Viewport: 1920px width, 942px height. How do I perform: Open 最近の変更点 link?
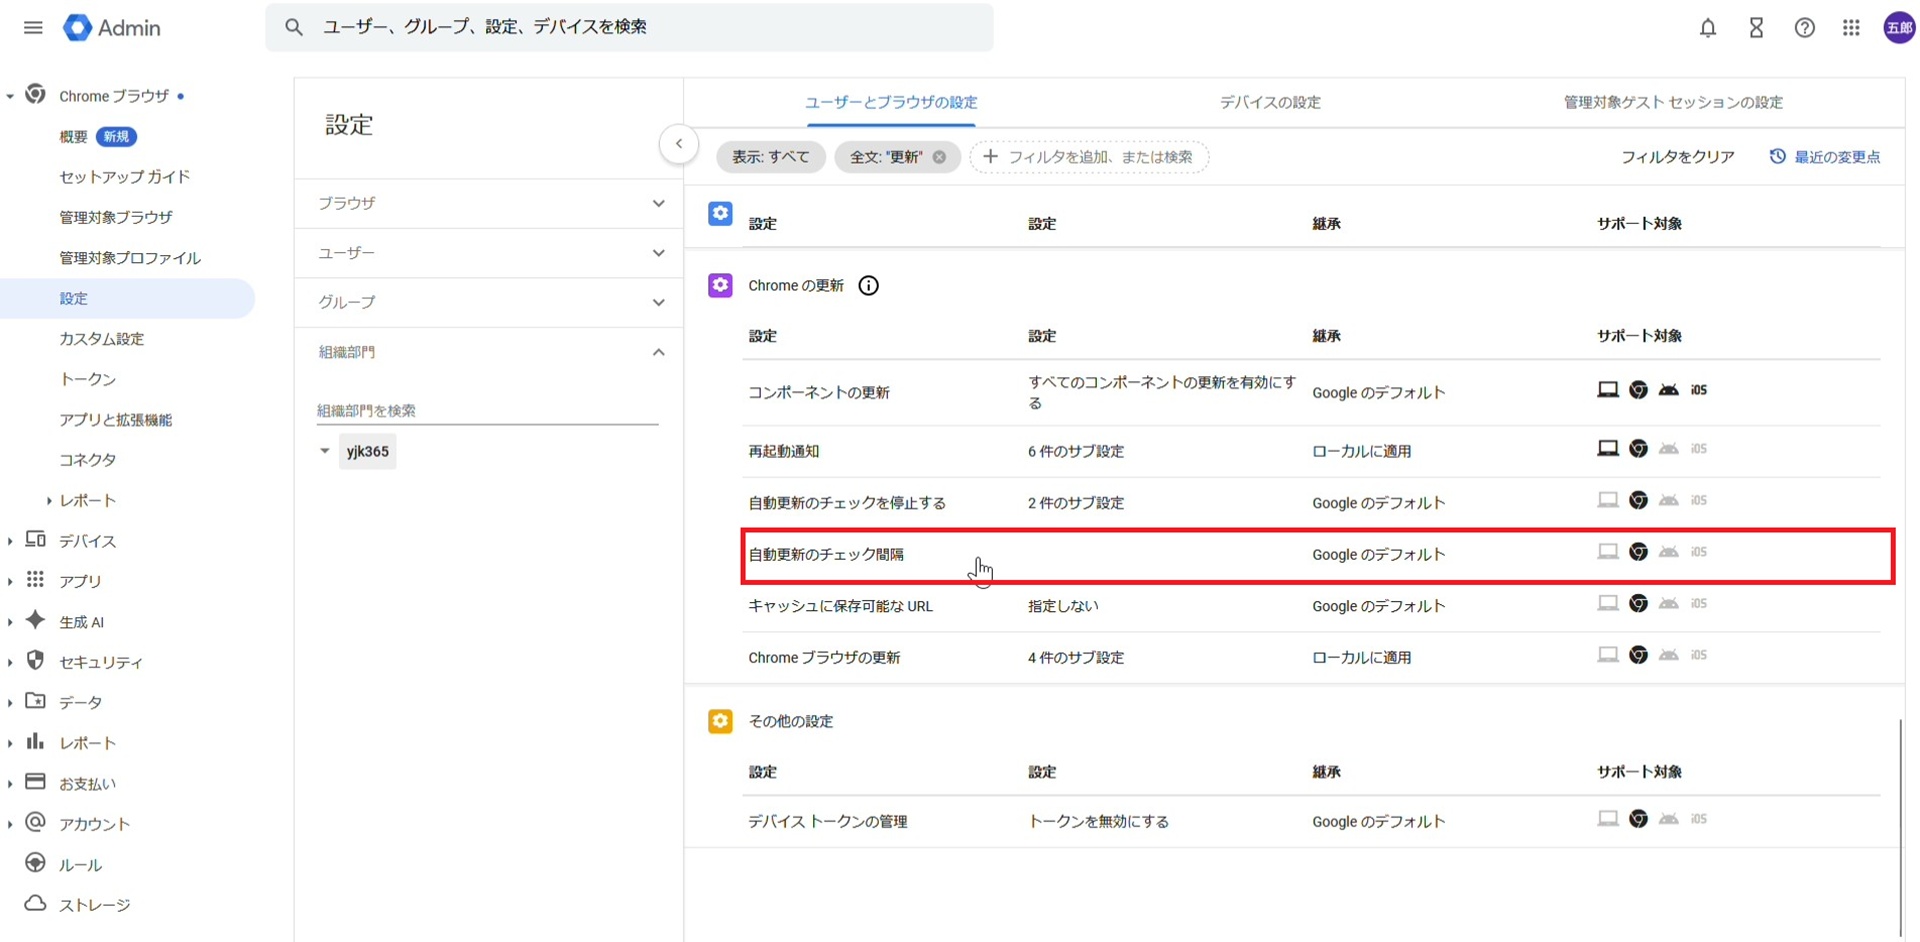(x=1825, y=157)
